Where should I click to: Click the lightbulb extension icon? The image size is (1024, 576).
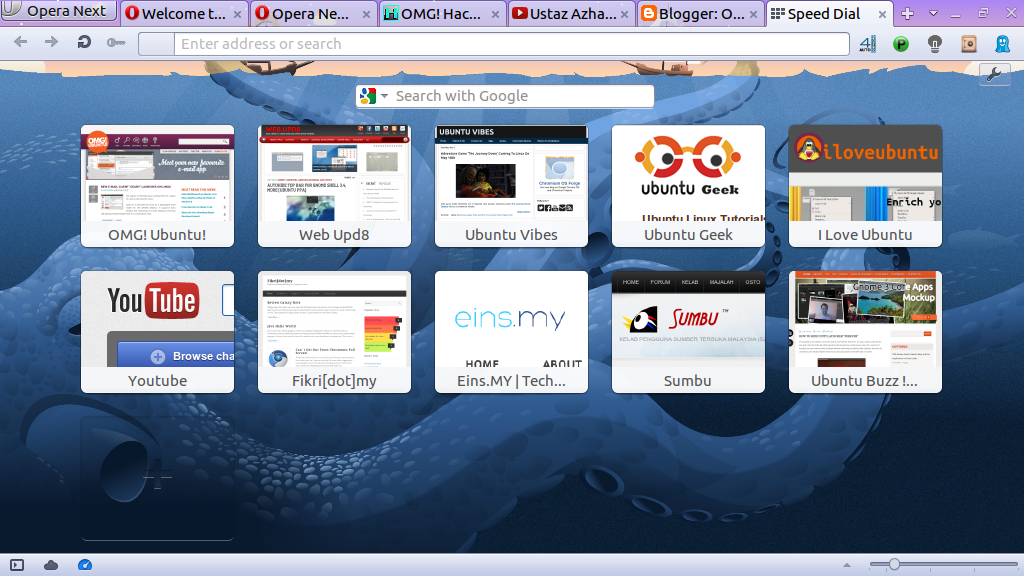pyautogui.click(x=935, y=43)
